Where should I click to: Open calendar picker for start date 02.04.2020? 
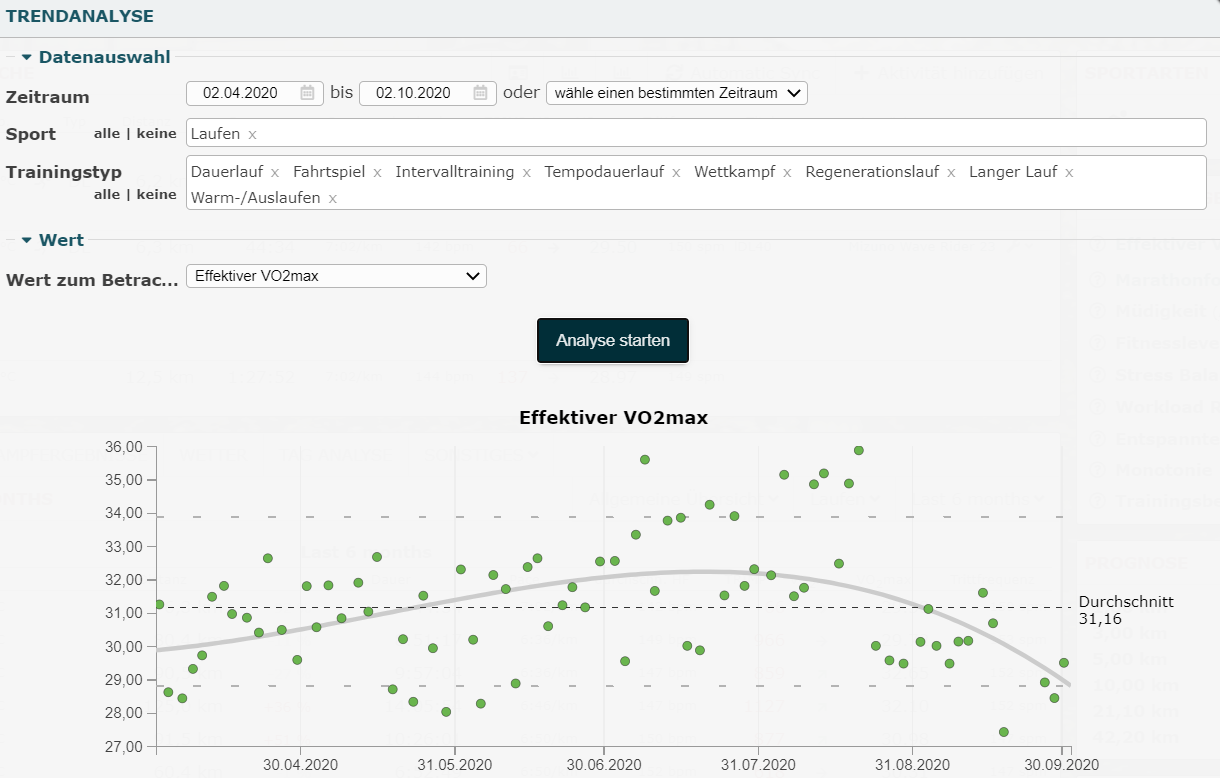point(308,93)
